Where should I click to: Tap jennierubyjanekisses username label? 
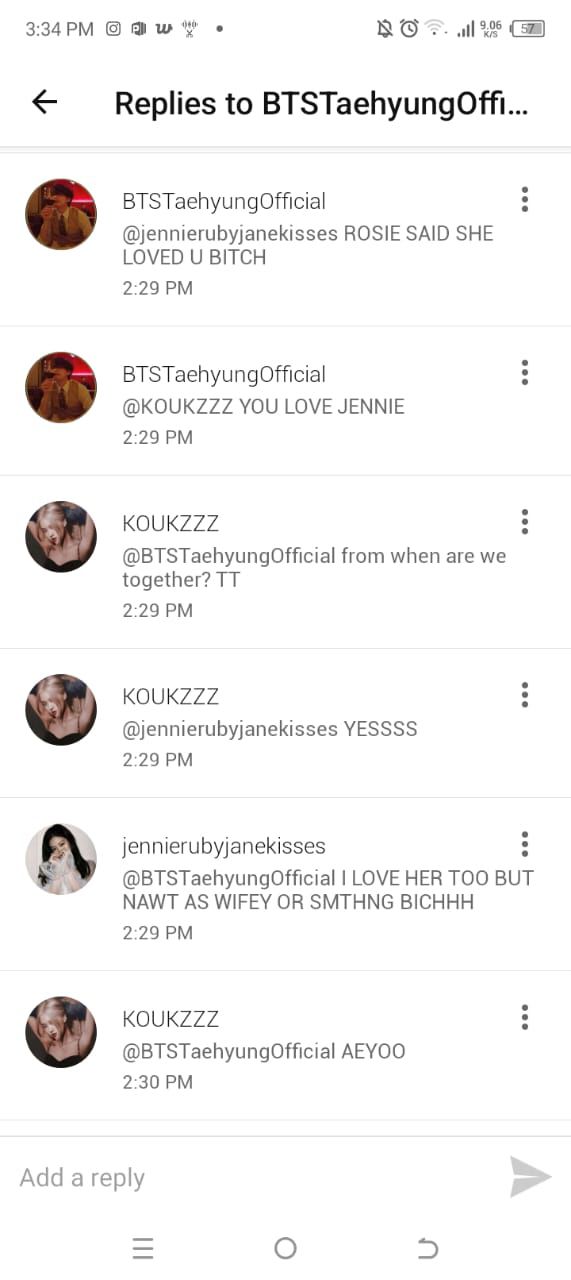(224, 846)
